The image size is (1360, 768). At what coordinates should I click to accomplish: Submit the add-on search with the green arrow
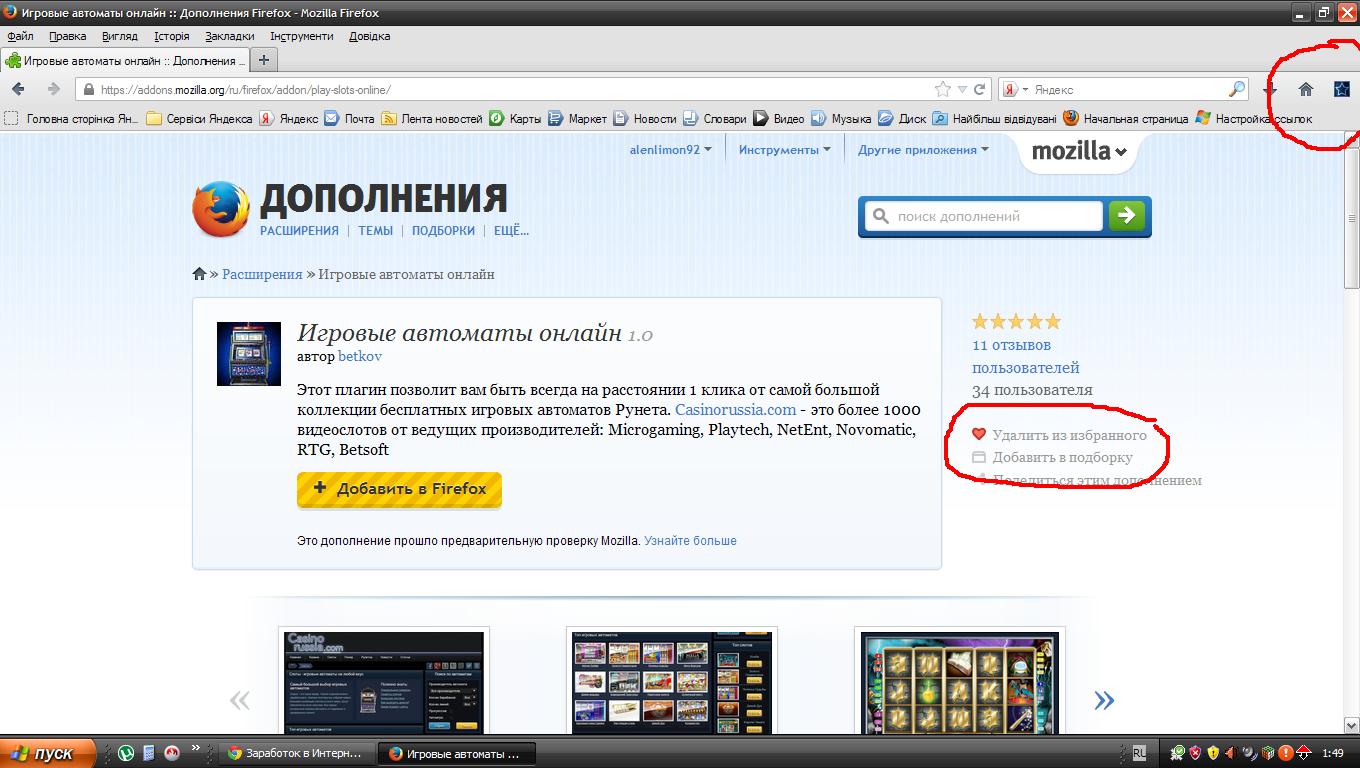click(1127, 215)
